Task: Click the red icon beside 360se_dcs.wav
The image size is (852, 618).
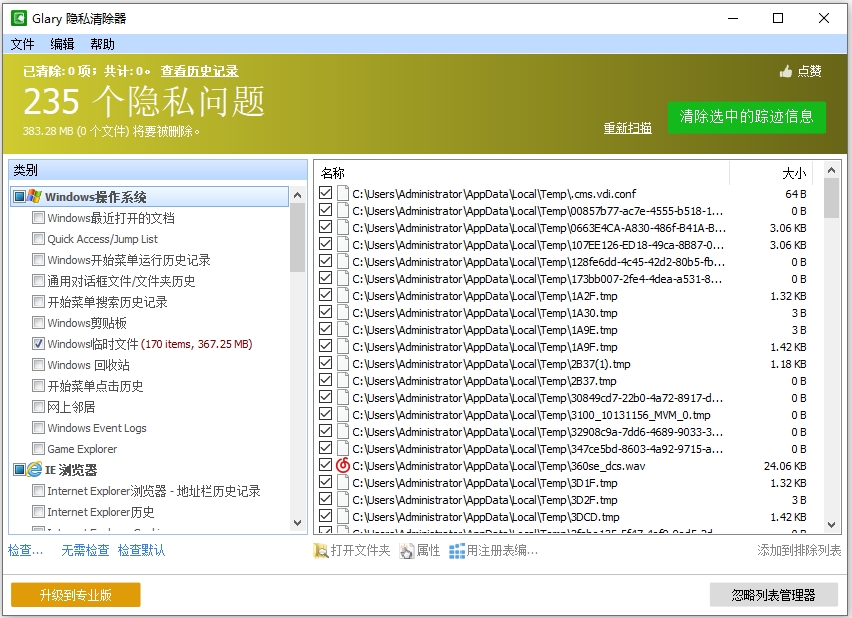Action: pyautogui.click(x=343, y=466)
